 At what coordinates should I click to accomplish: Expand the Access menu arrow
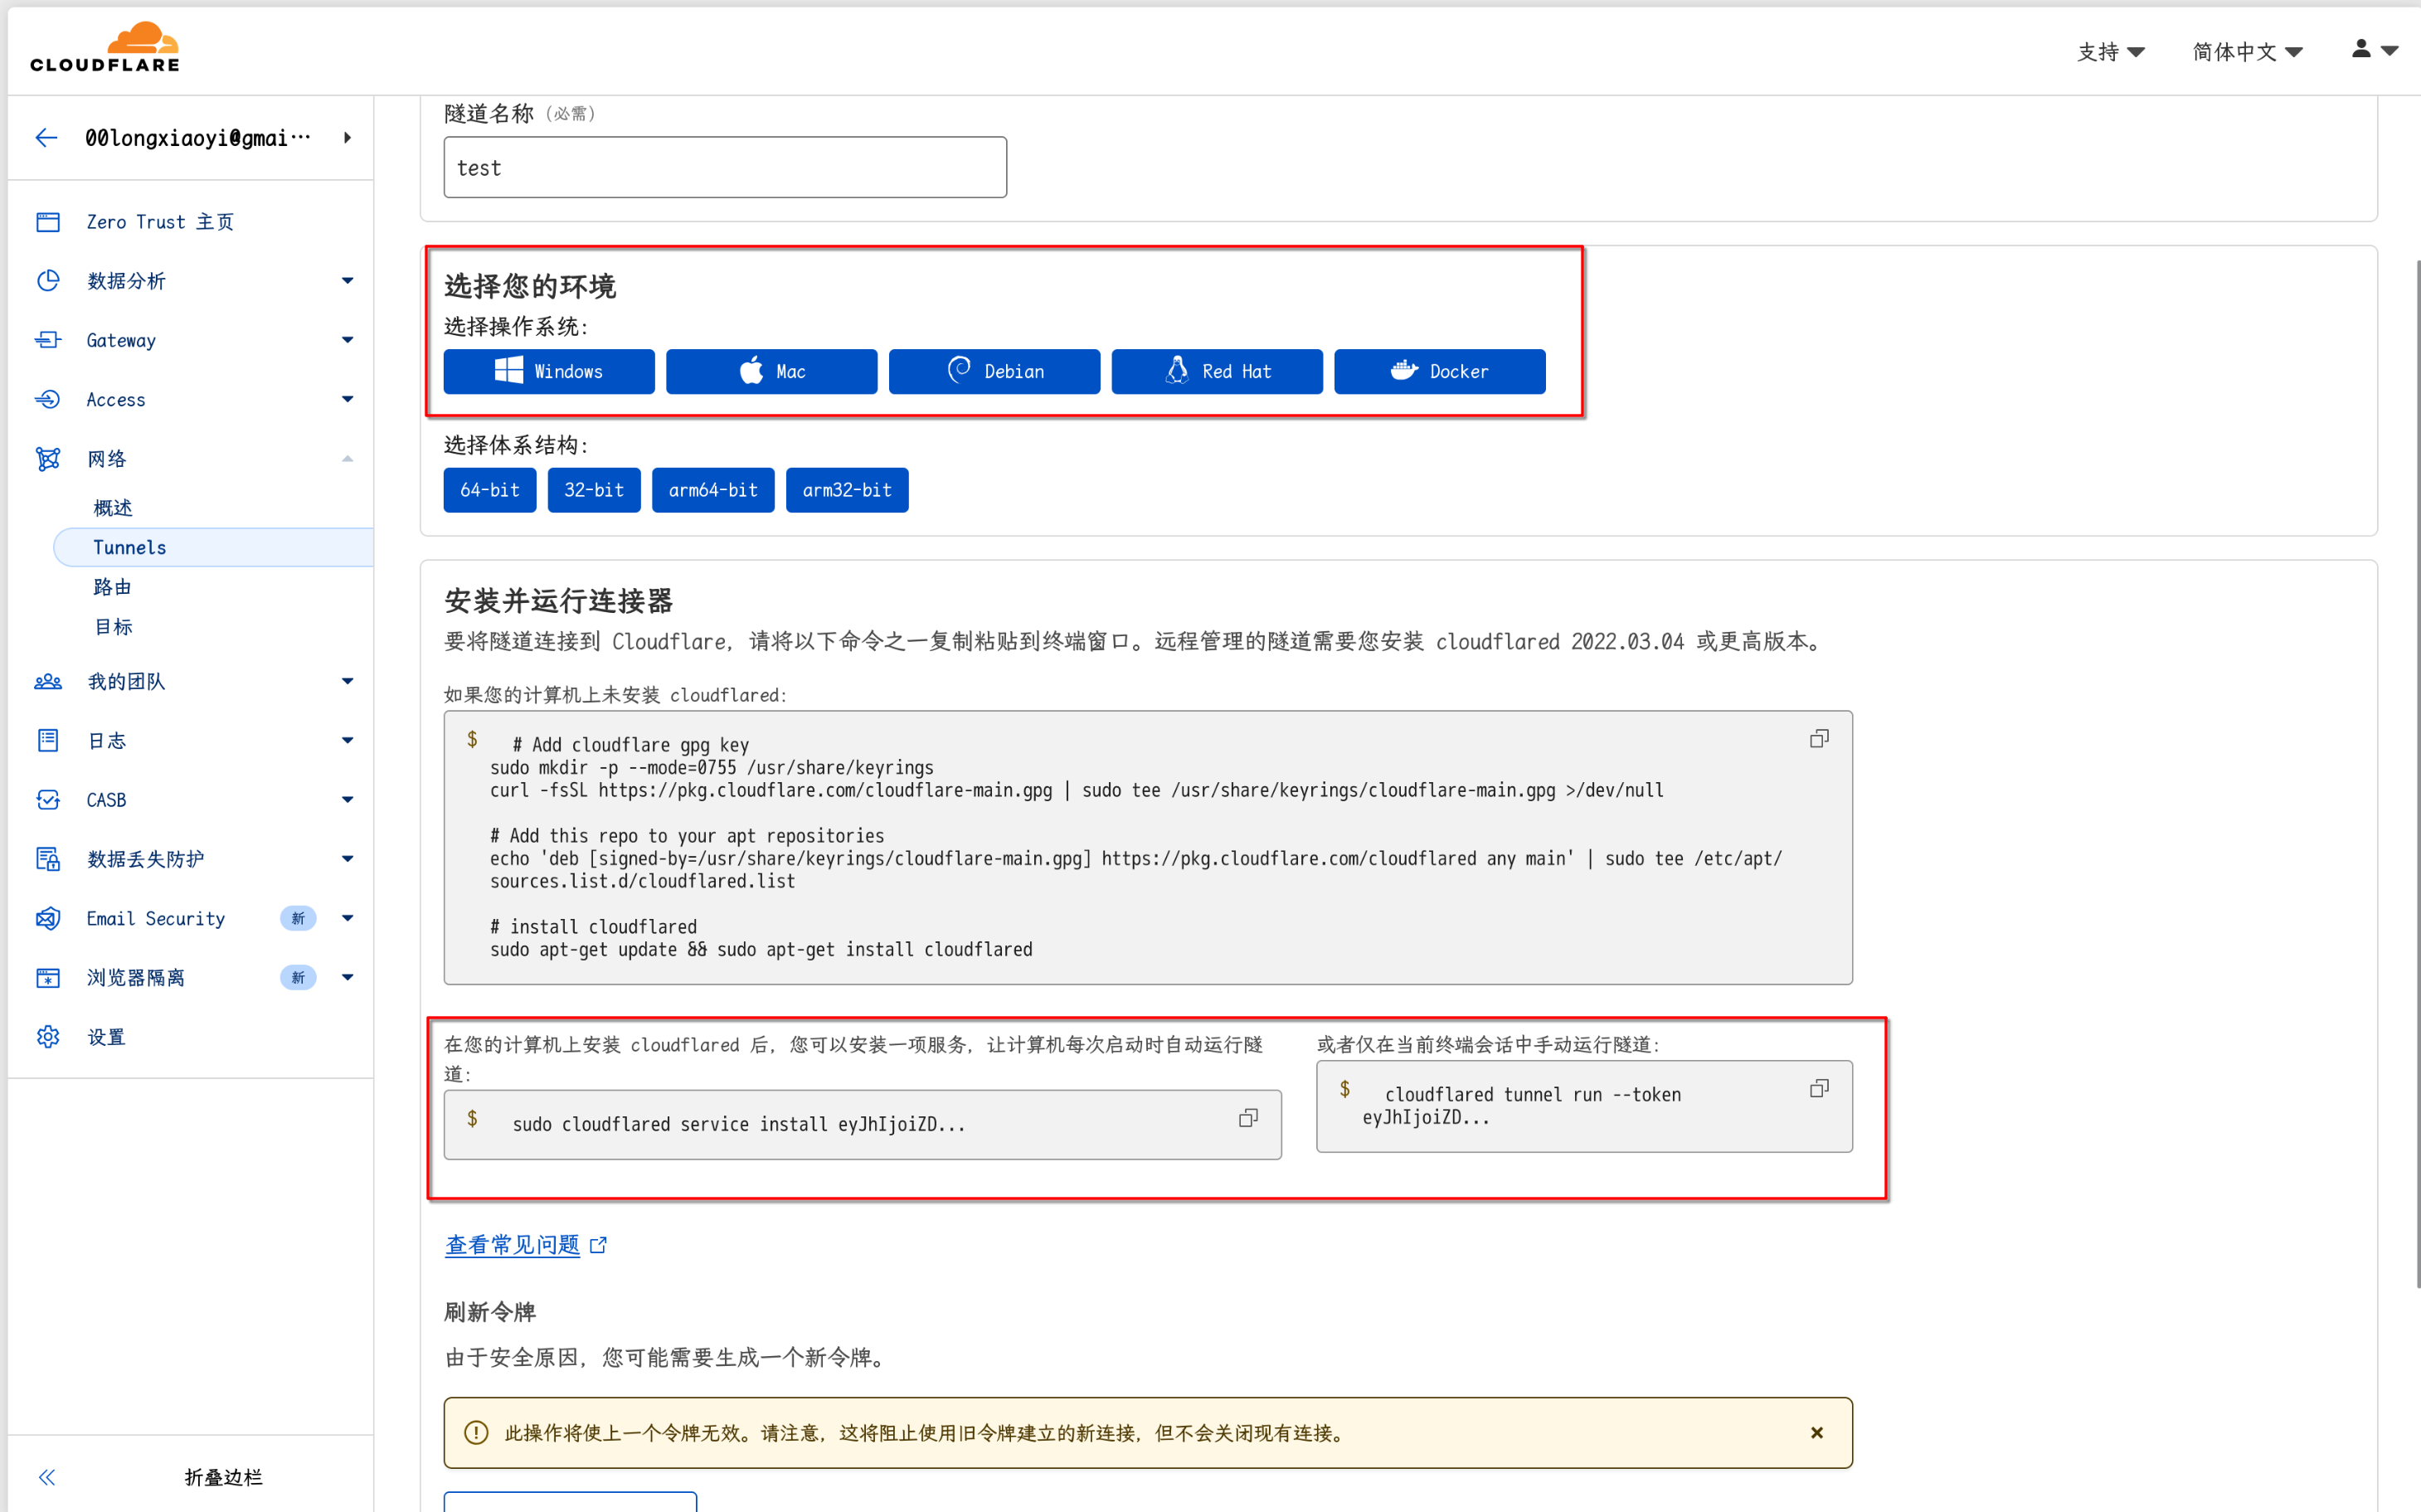click(347, 399)
